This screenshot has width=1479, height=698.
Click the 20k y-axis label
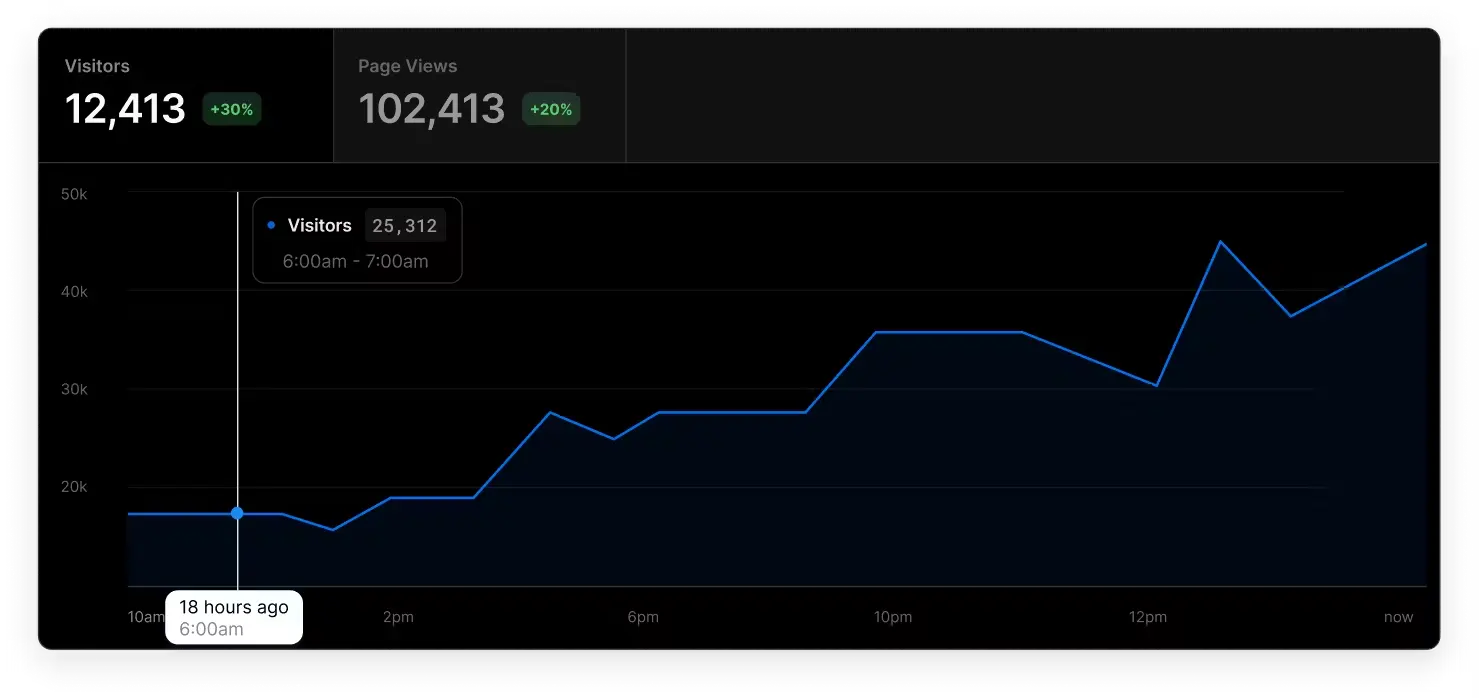click(x=75, y=487)
